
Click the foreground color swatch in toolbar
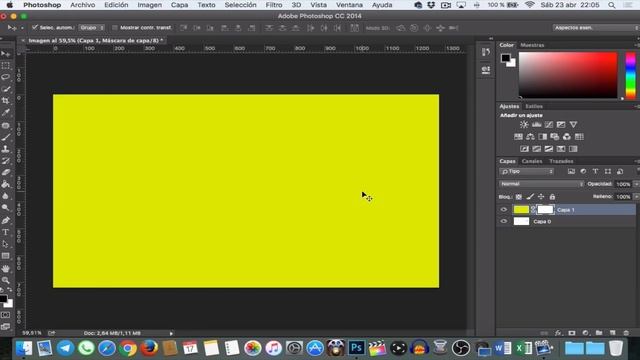click(3, 299)
